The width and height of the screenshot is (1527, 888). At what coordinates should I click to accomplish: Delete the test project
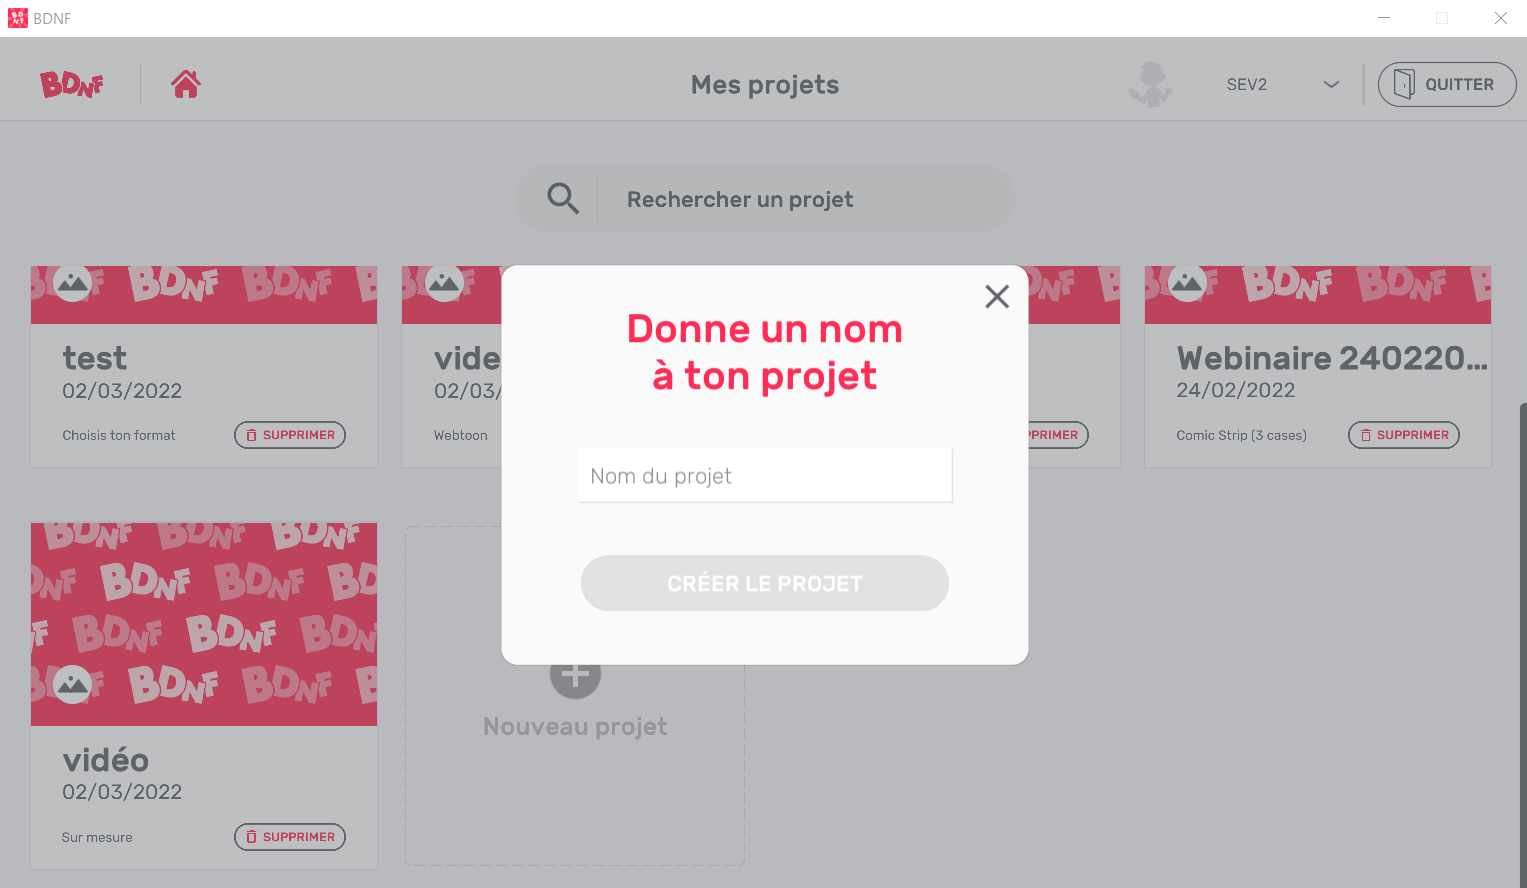[x=290, y=435]
